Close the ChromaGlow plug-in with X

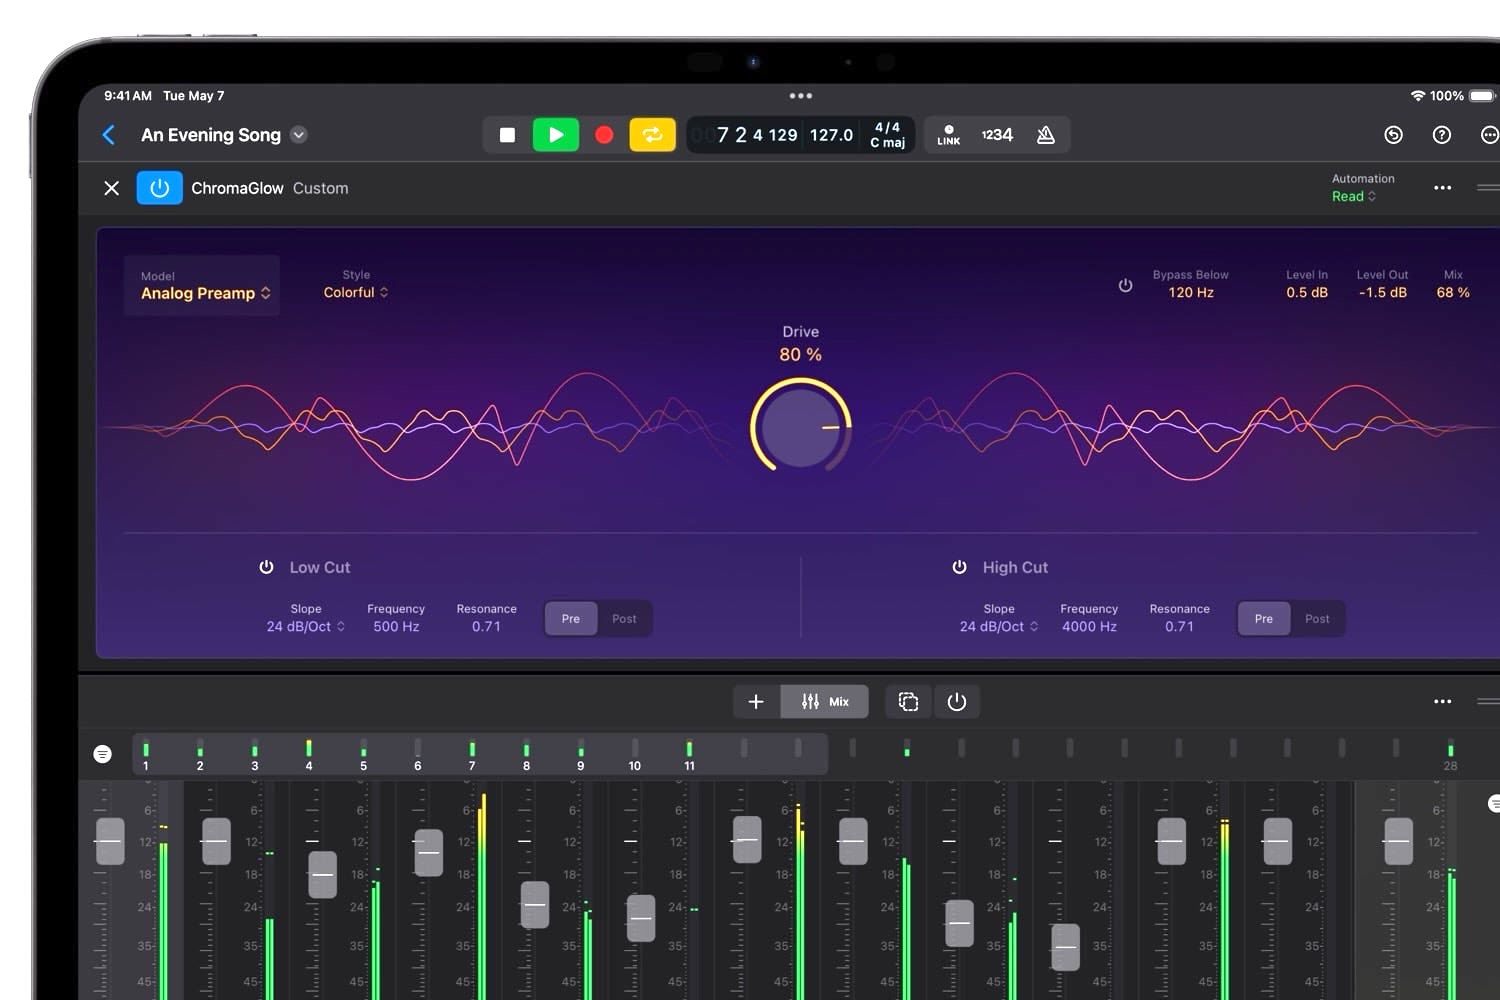pyautogui.click(x=112, y=188)
